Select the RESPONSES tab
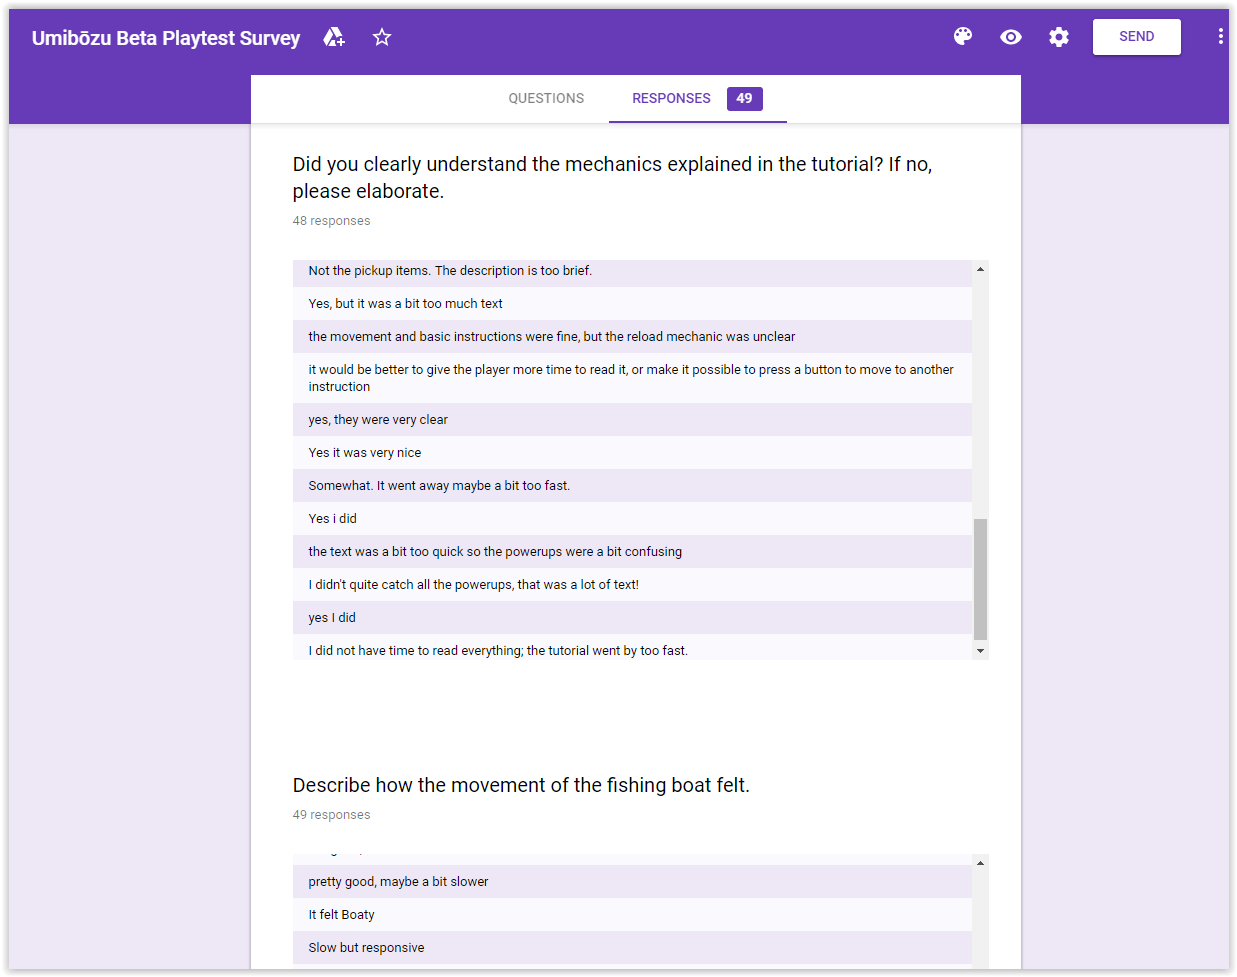The width and height of the screenshot is (1237, 977). (671, 98)
